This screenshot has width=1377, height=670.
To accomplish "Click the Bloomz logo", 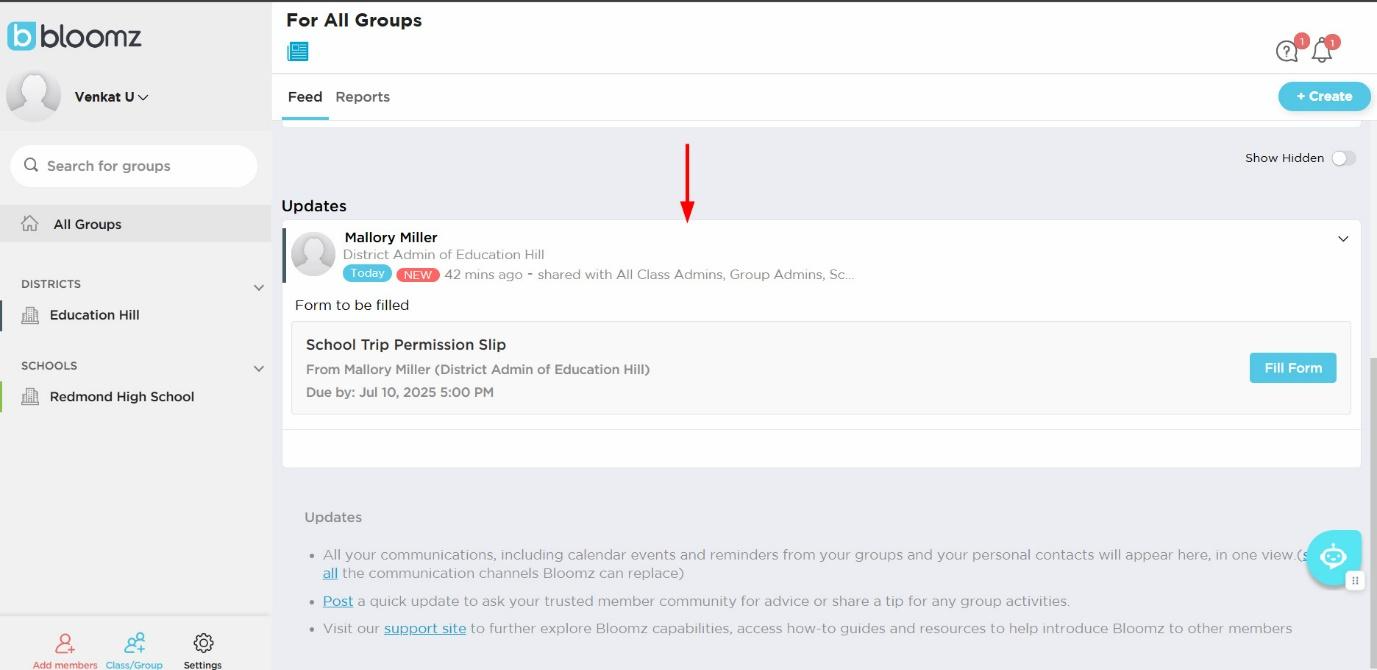I will click(74, 37).
